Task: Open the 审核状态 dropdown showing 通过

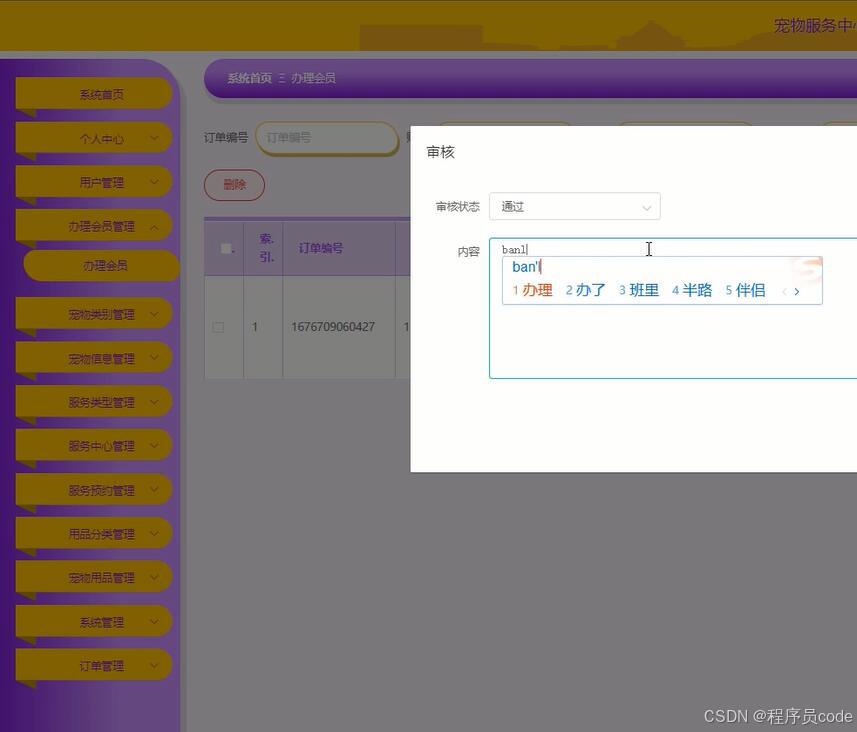Action: coord(574,206)
